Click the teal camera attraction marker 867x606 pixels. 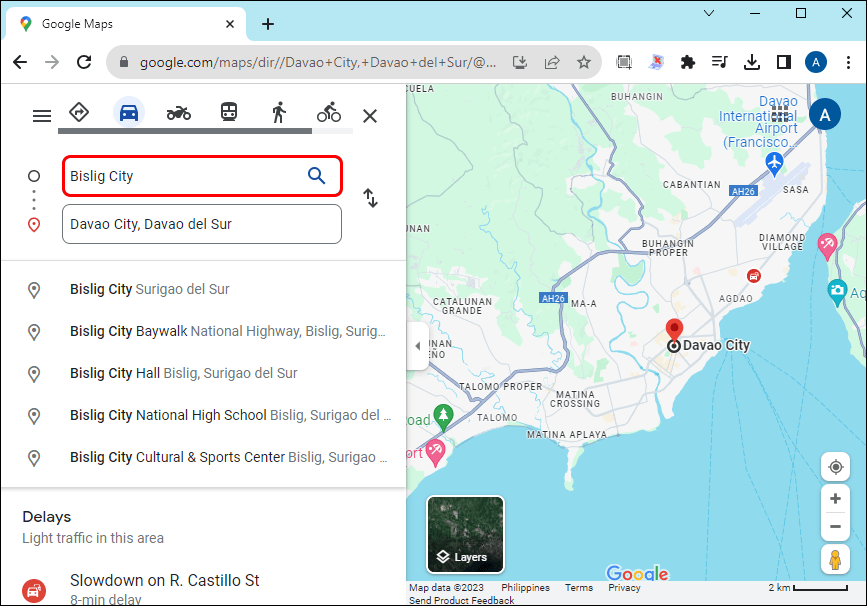pyautogui.click(x=837, y=292)
